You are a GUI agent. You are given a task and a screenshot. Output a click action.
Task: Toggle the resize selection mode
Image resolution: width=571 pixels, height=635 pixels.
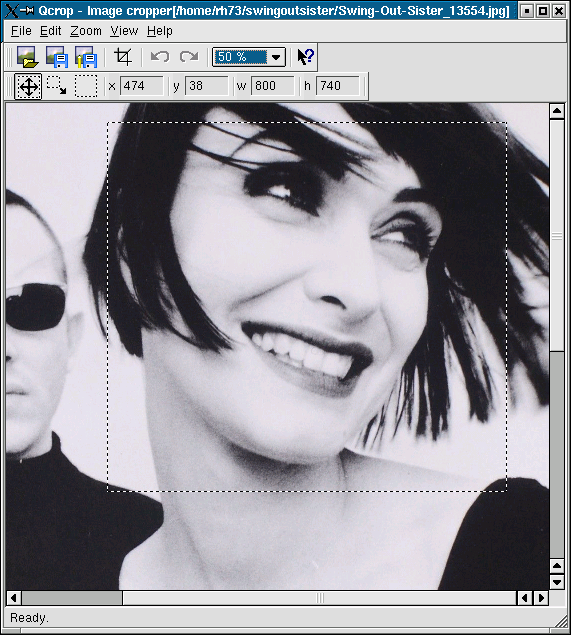click(x=57, y=86)
